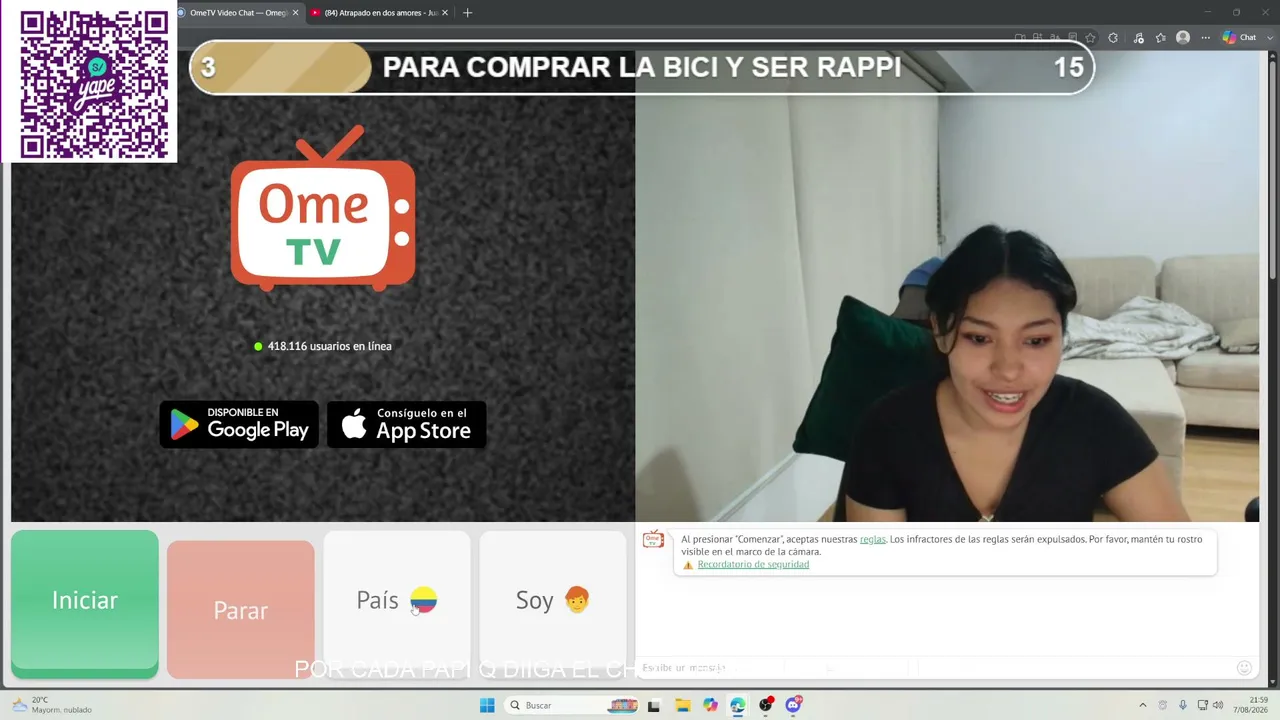Viewport: 1280px width, 720px height.
Task: Click the '418.116 usuarios en línea' text
Action: (x=330, y=346)
